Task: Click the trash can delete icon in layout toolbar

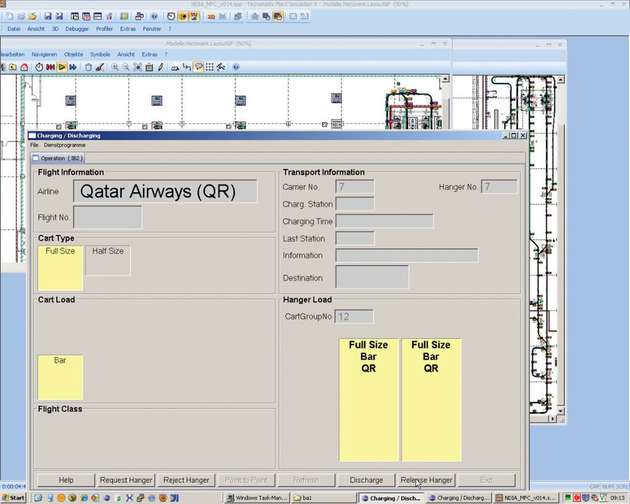Action: point(88,68)
